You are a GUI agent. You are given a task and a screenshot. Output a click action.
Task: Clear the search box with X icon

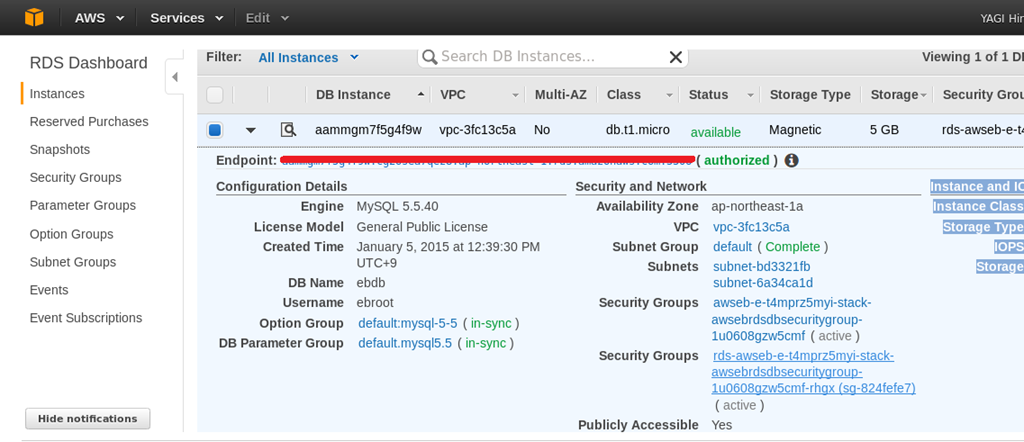(x=676, y=57)
